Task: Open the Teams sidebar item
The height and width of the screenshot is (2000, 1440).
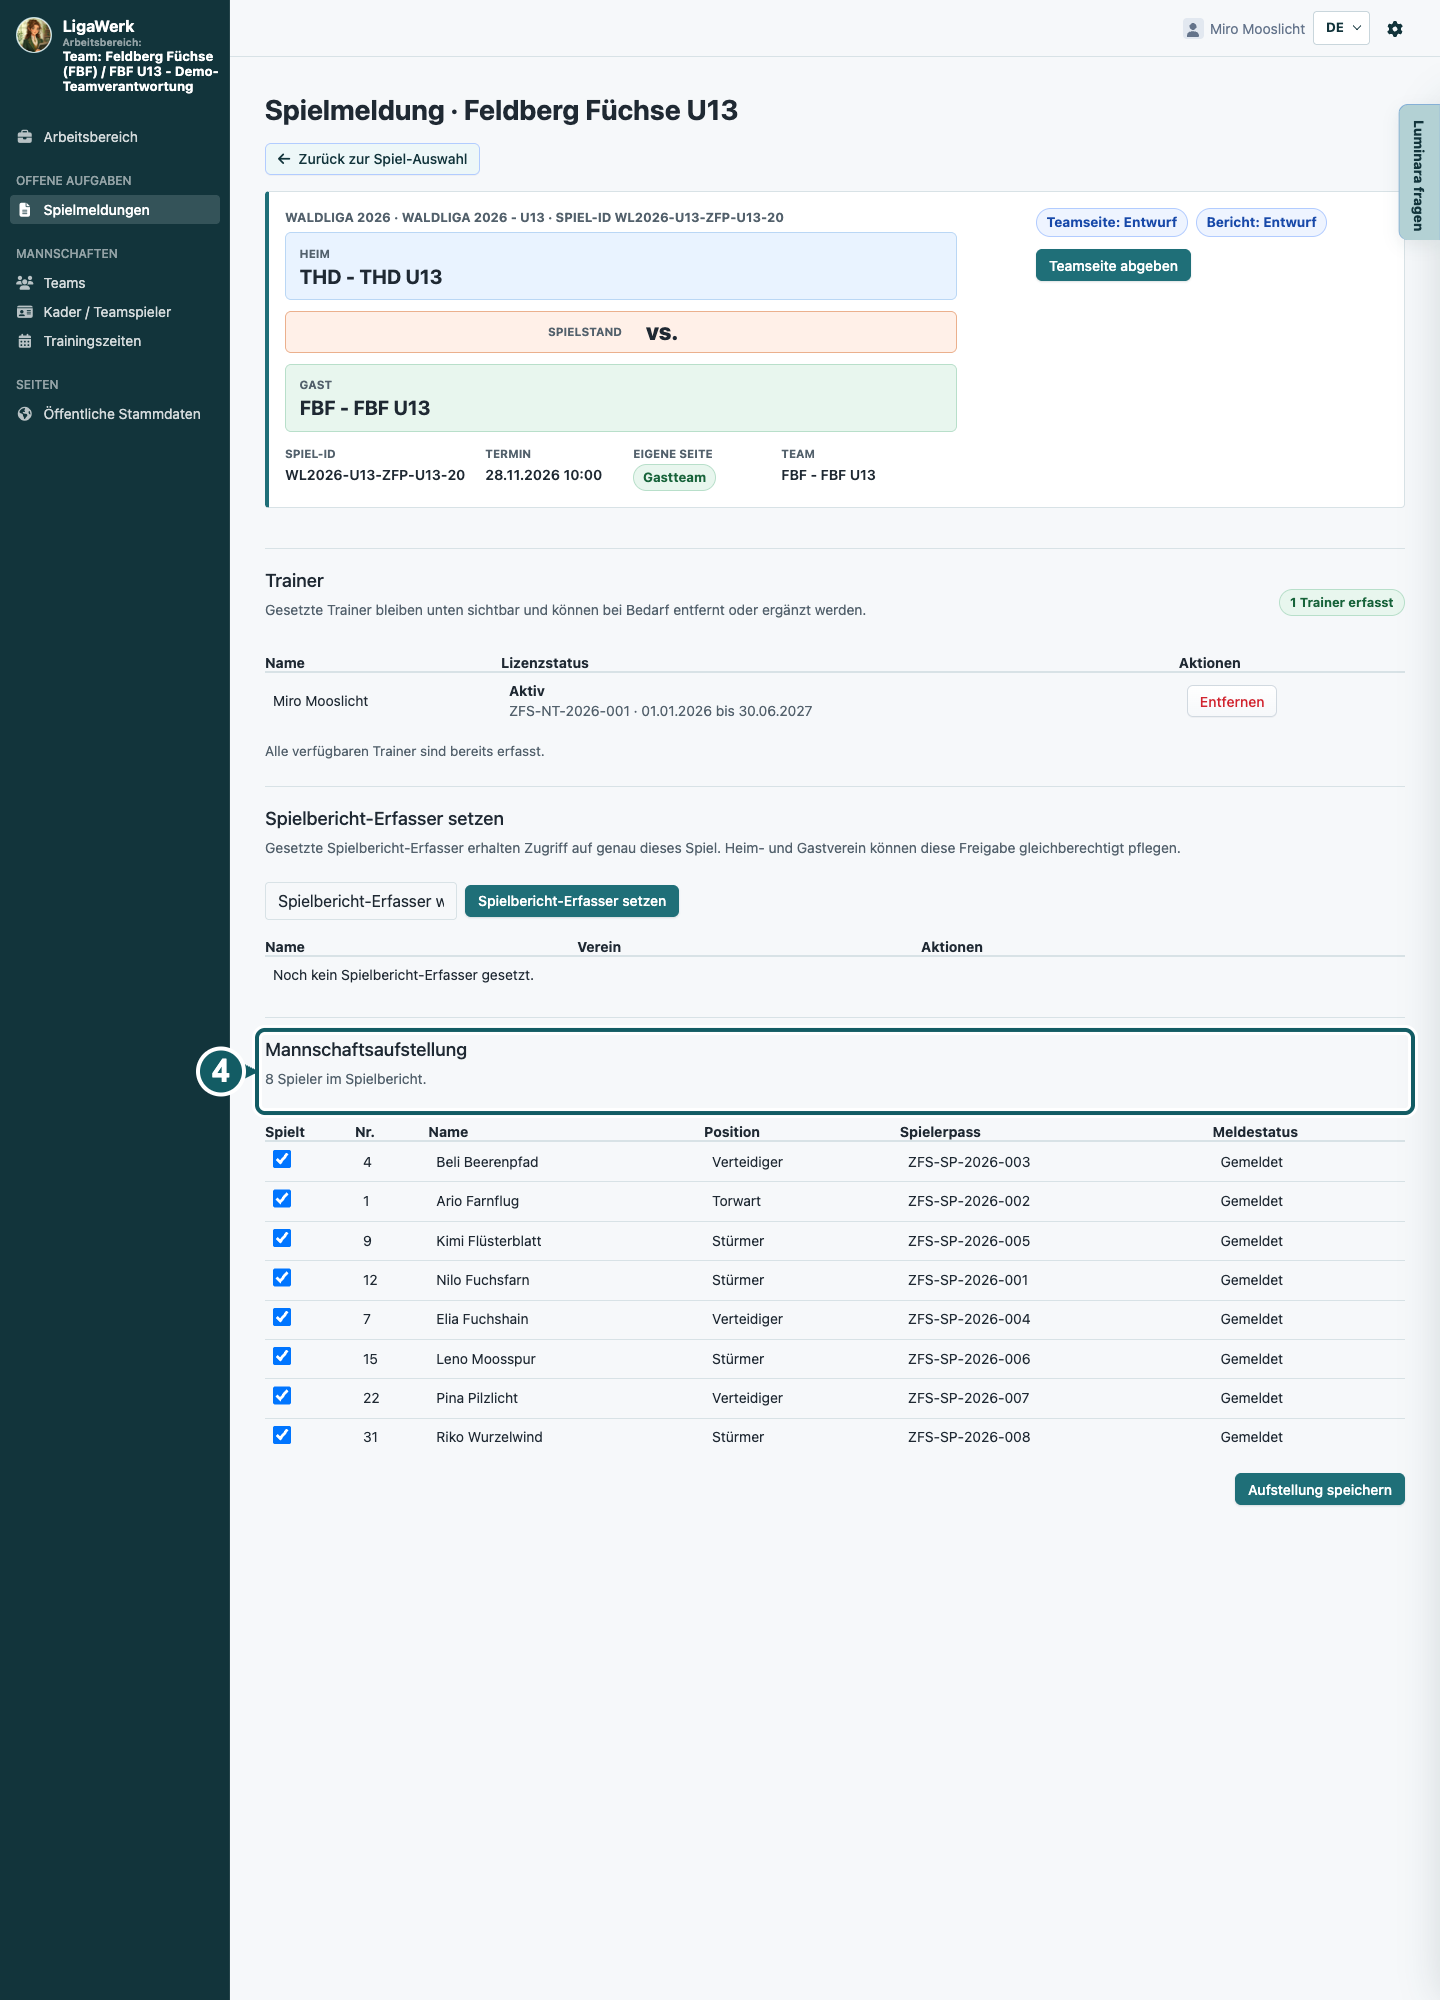Action: coord(115,283)
